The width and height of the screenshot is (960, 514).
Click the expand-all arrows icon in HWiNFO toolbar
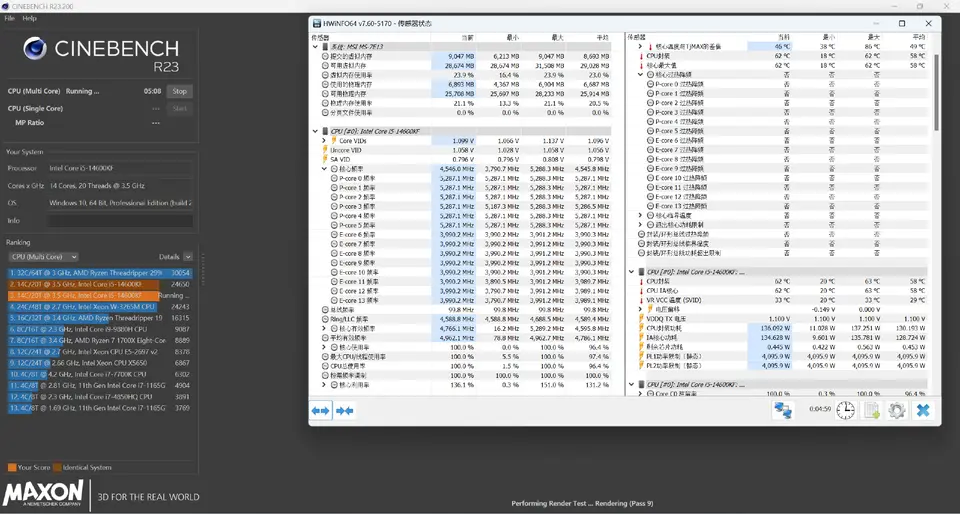point(320,411)
